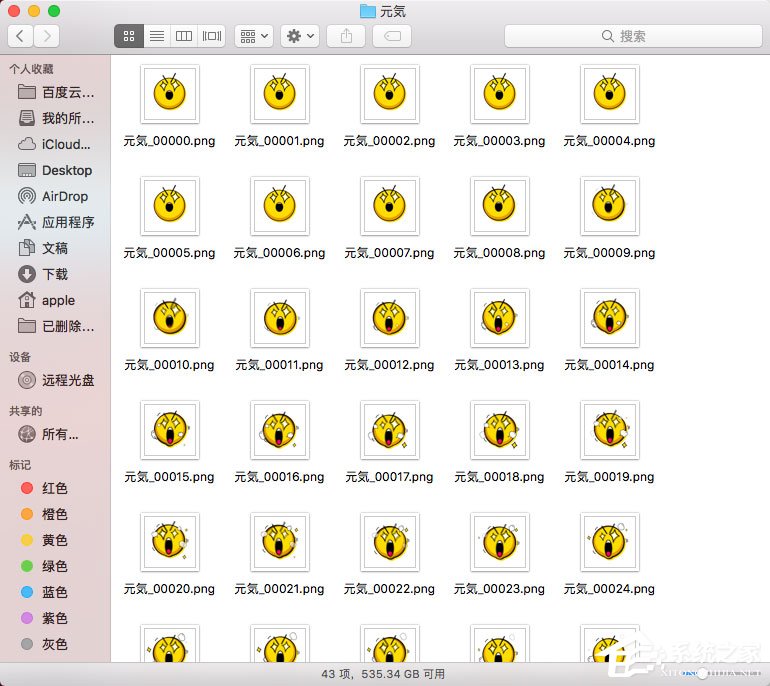770x686 pixels.
Task: Go forward with the right arrow button
Action: pyautogui.click(x=47, y=36)
